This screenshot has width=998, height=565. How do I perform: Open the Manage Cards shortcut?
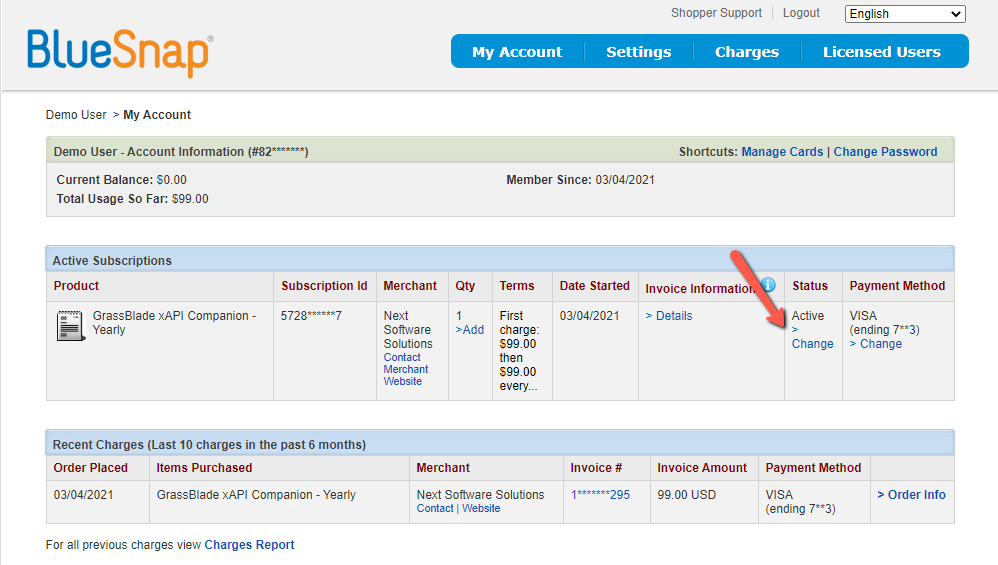point(782,151)
